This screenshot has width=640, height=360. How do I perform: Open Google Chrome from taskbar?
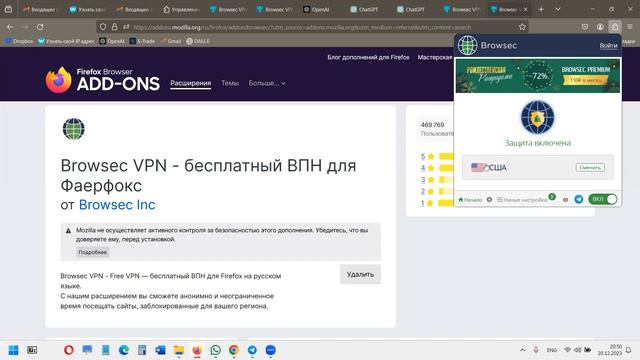tap(234, 350)
